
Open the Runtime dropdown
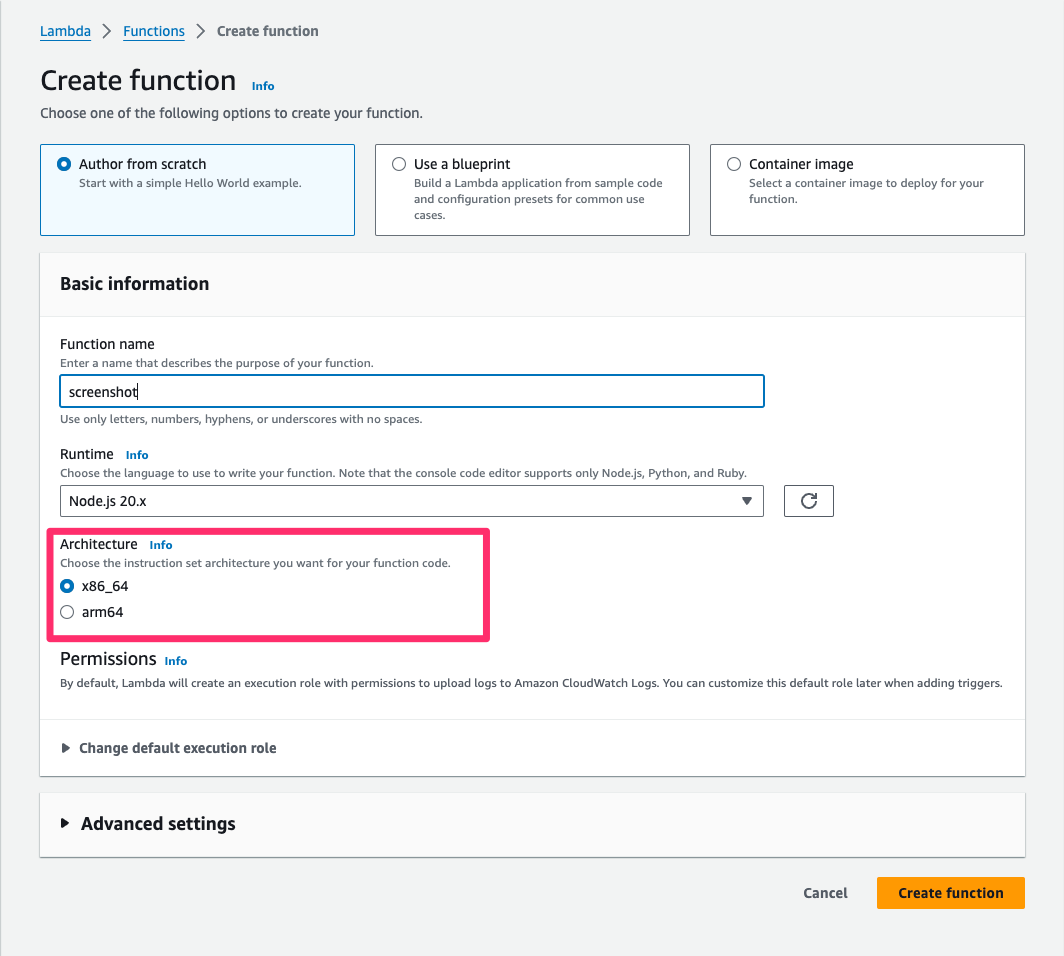412,501
